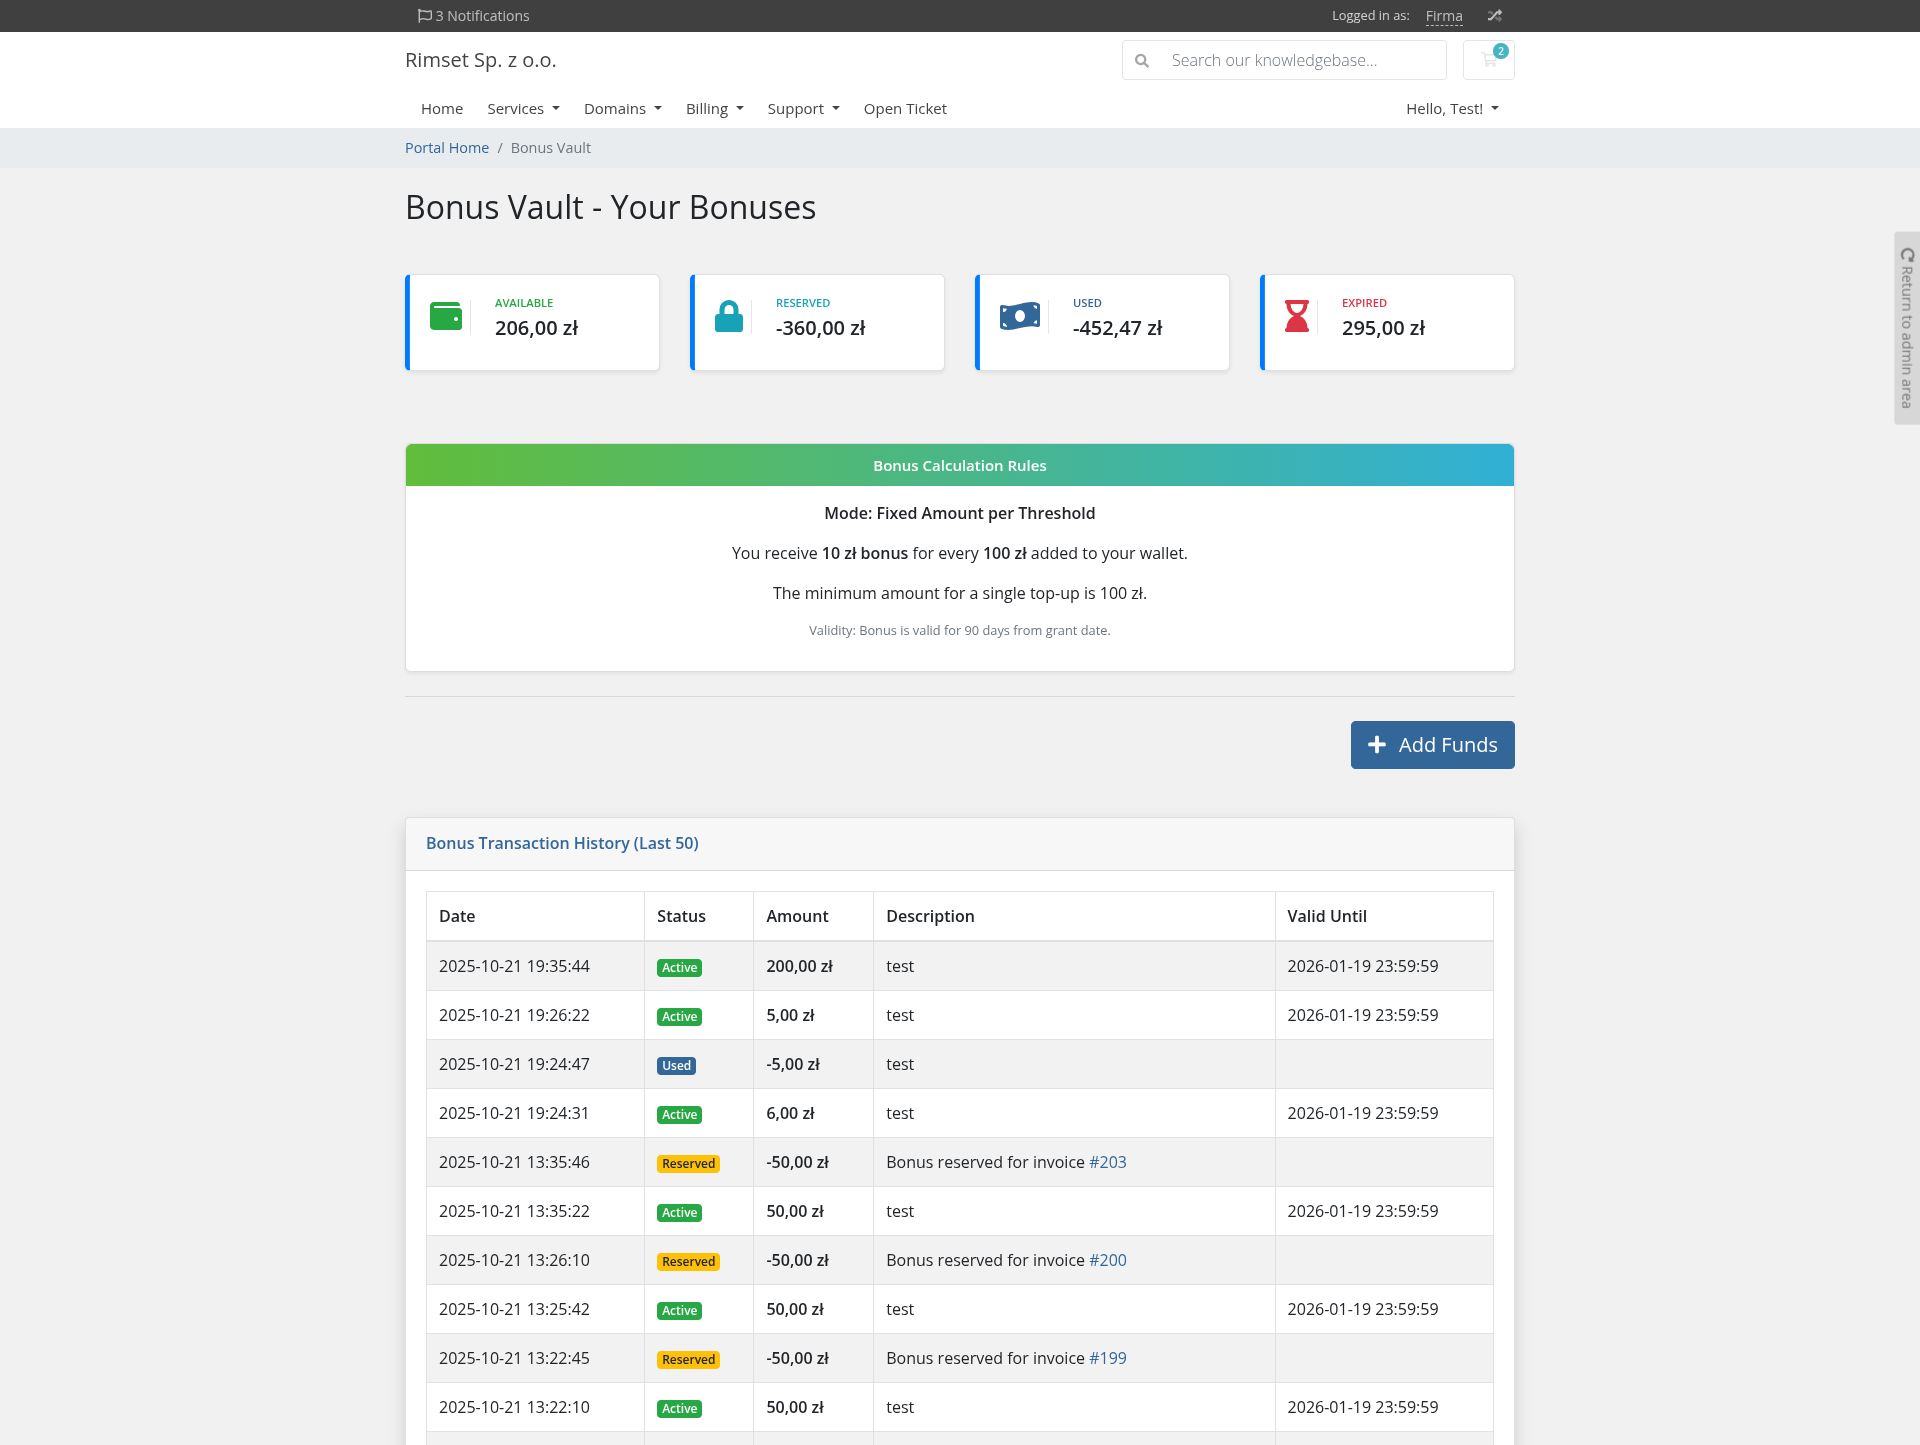Expand the Services dropdown menu

point(523,109)
